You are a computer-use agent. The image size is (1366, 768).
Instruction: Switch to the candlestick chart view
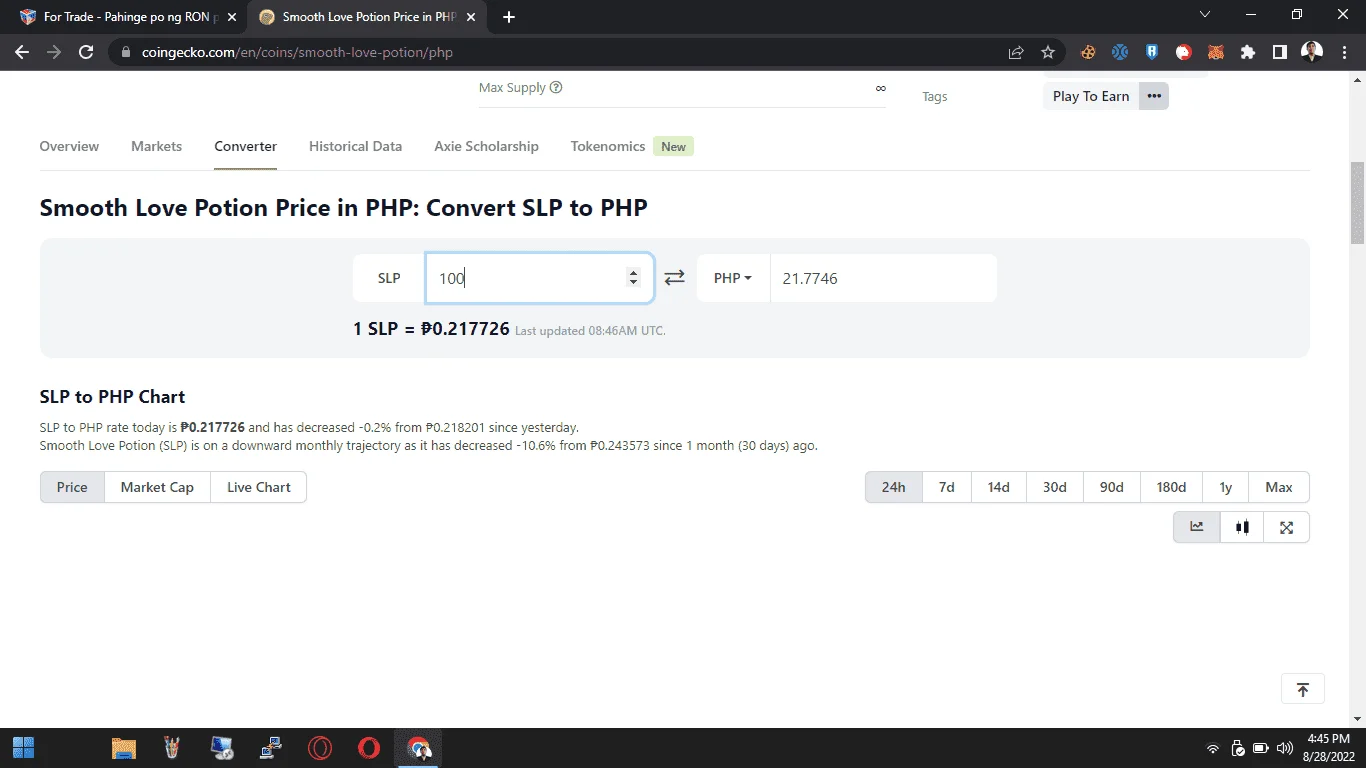1242,527
